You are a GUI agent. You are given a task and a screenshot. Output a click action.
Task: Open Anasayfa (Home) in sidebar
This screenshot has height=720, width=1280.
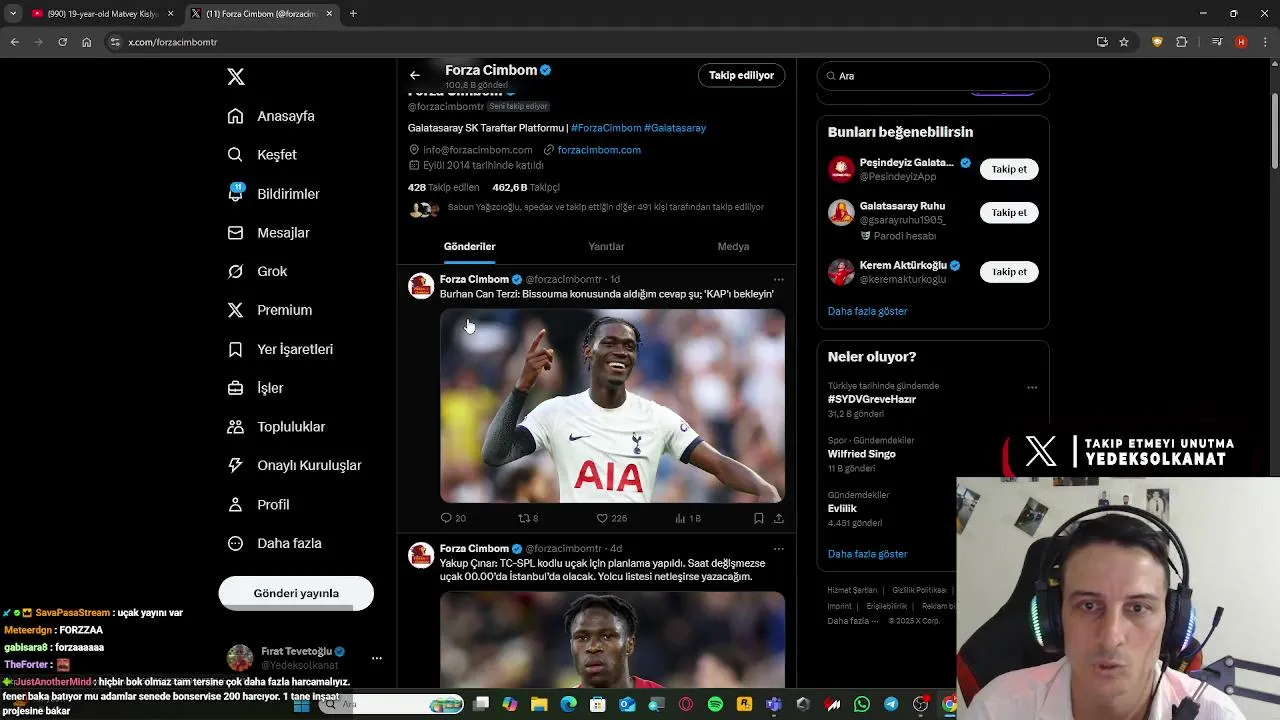pyautogui.click(x=271, y=116)
